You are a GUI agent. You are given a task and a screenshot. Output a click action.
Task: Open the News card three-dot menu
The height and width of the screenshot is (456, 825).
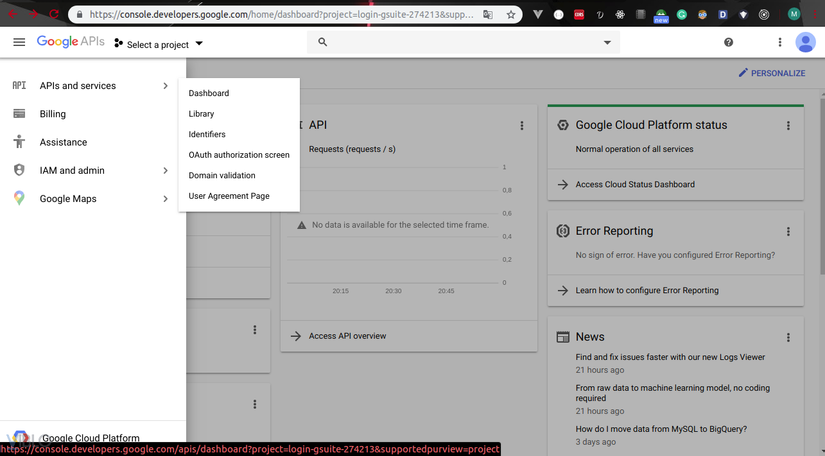788,338
